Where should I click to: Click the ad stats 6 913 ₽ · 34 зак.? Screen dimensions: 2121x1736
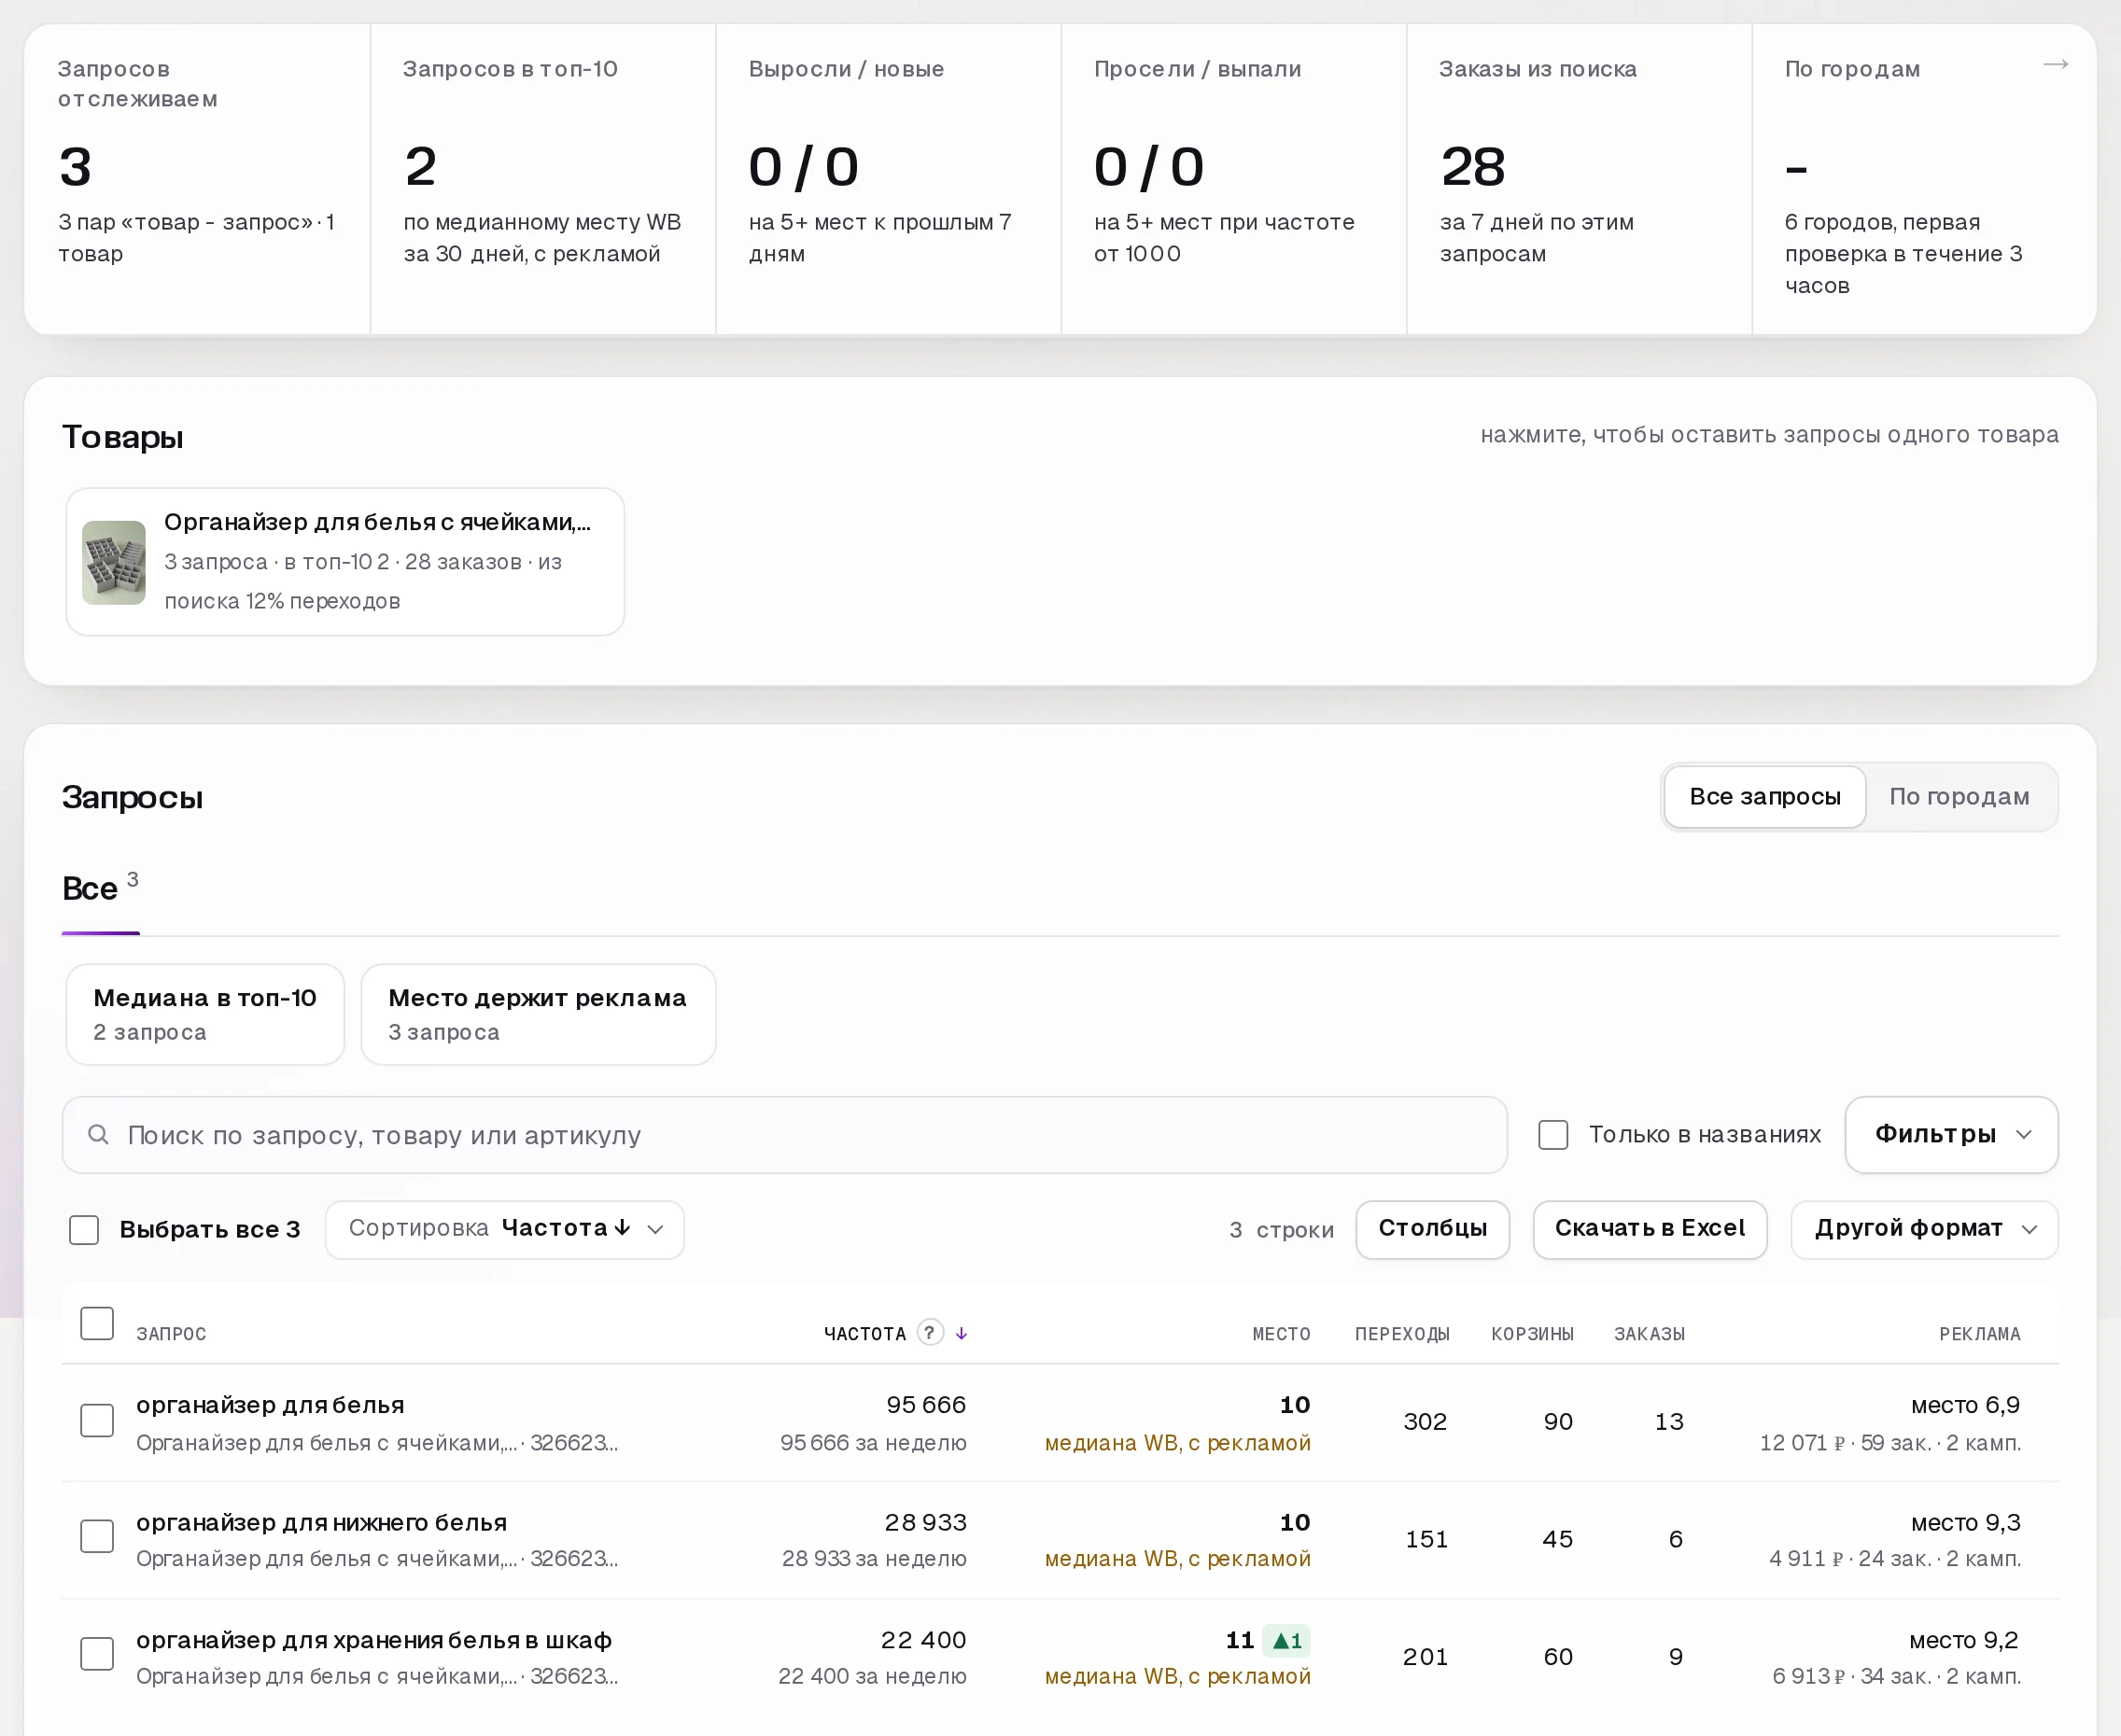pyautogui.click(x=1896, y=1677)
